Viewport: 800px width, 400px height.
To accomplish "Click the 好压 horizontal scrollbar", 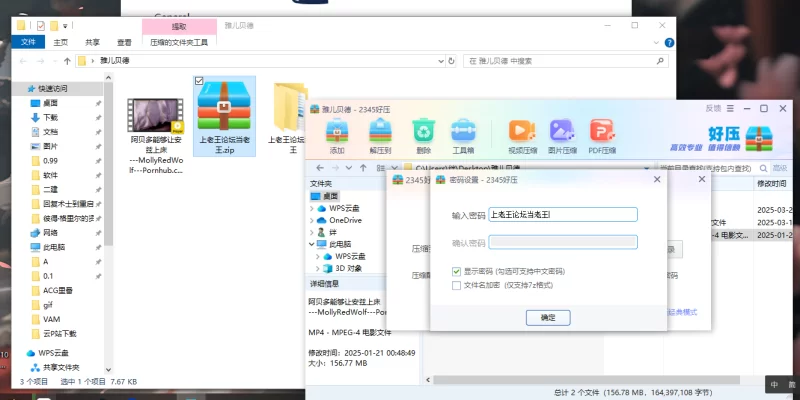I will pyautogui.click(x=586, y=380).
